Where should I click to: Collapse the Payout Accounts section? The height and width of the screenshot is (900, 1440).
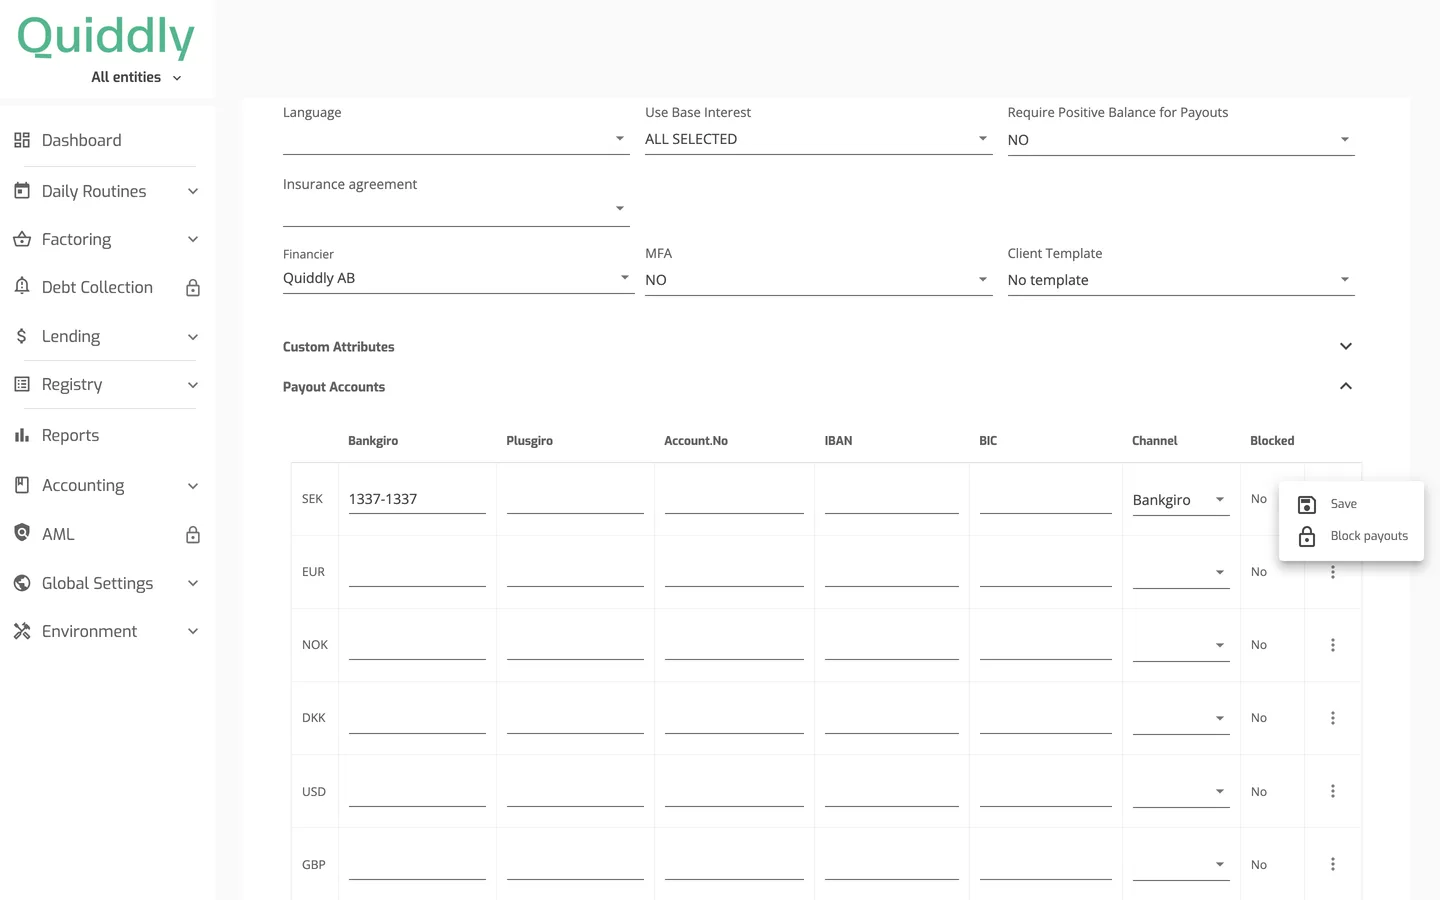click(1346, 386)
